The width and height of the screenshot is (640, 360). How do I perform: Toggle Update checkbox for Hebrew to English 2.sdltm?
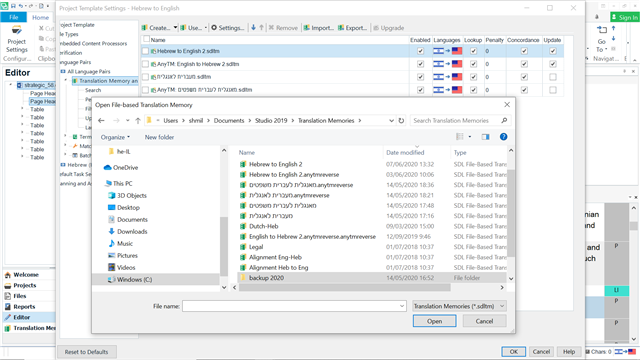(553, 51)
